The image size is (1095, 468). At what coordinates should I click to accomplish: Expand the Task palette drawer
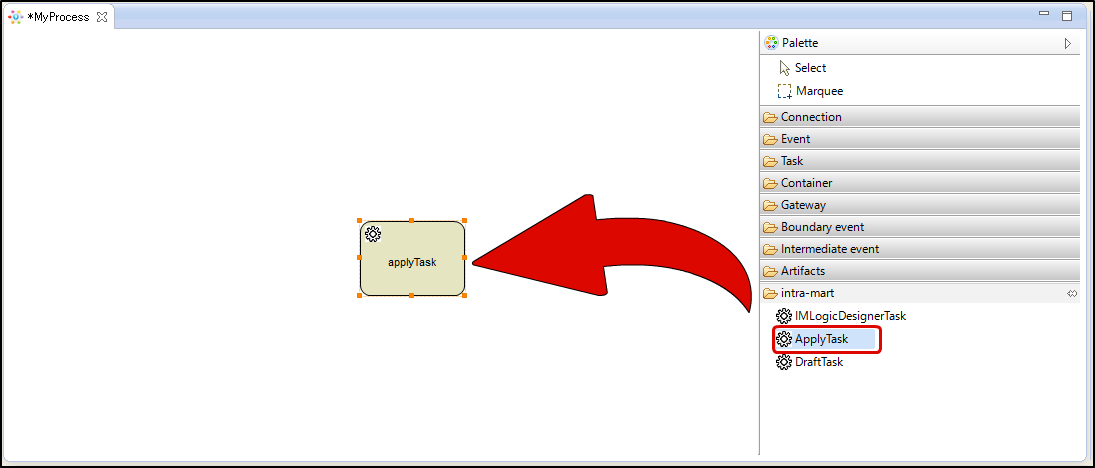920,161
